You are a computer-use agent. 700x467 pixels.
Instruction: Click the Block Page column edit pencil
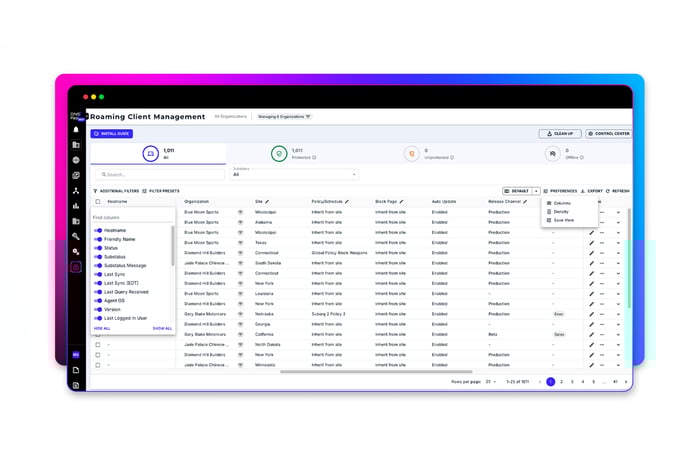[x=401, y=202]
